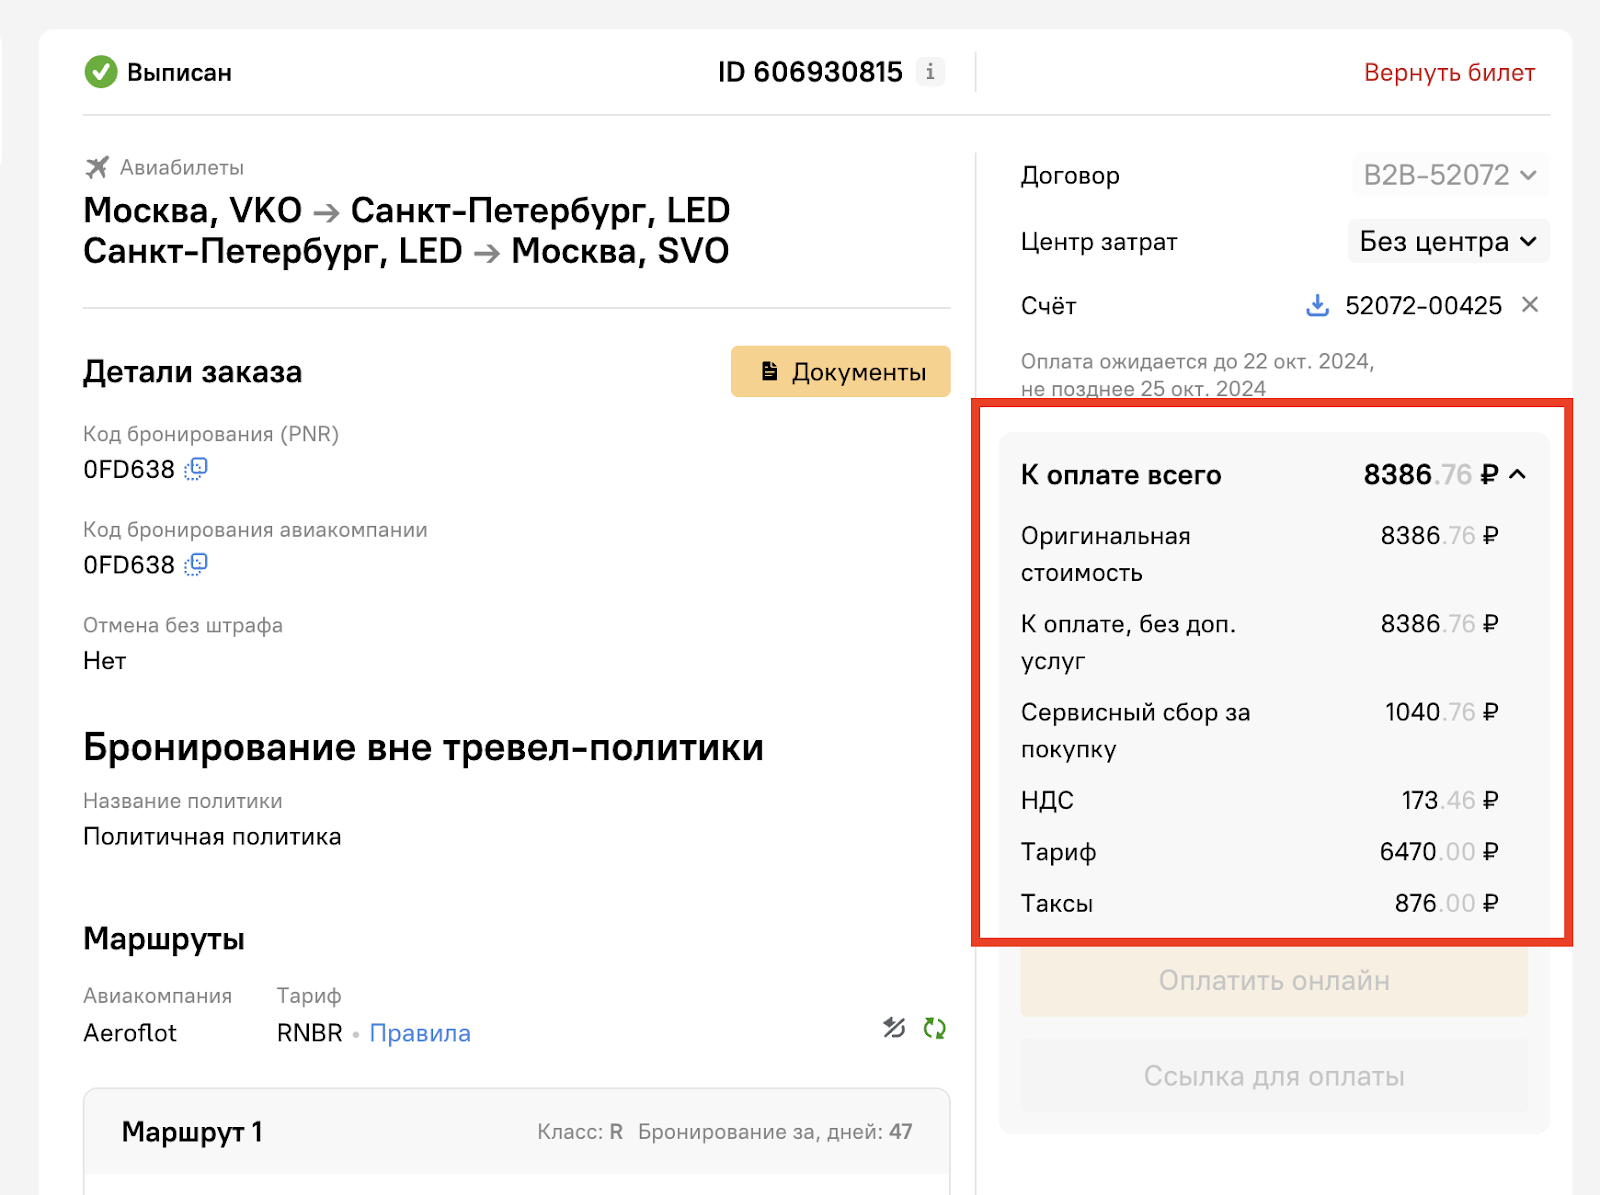
Task: Click the Ссылка для оплаты button
Action: (1274, 1076)
